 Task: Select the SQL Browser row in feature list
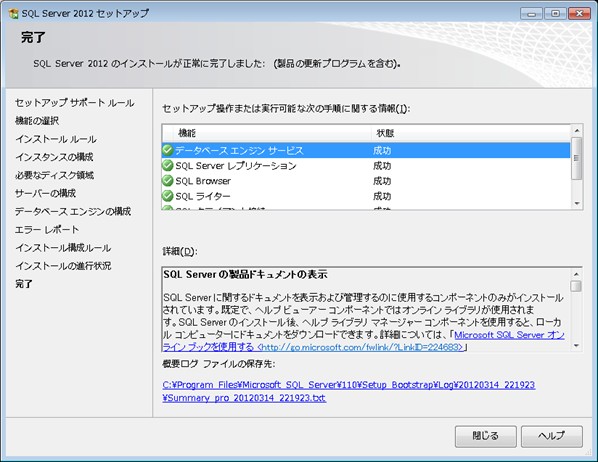pyautogui.click(x=366, y=181)
